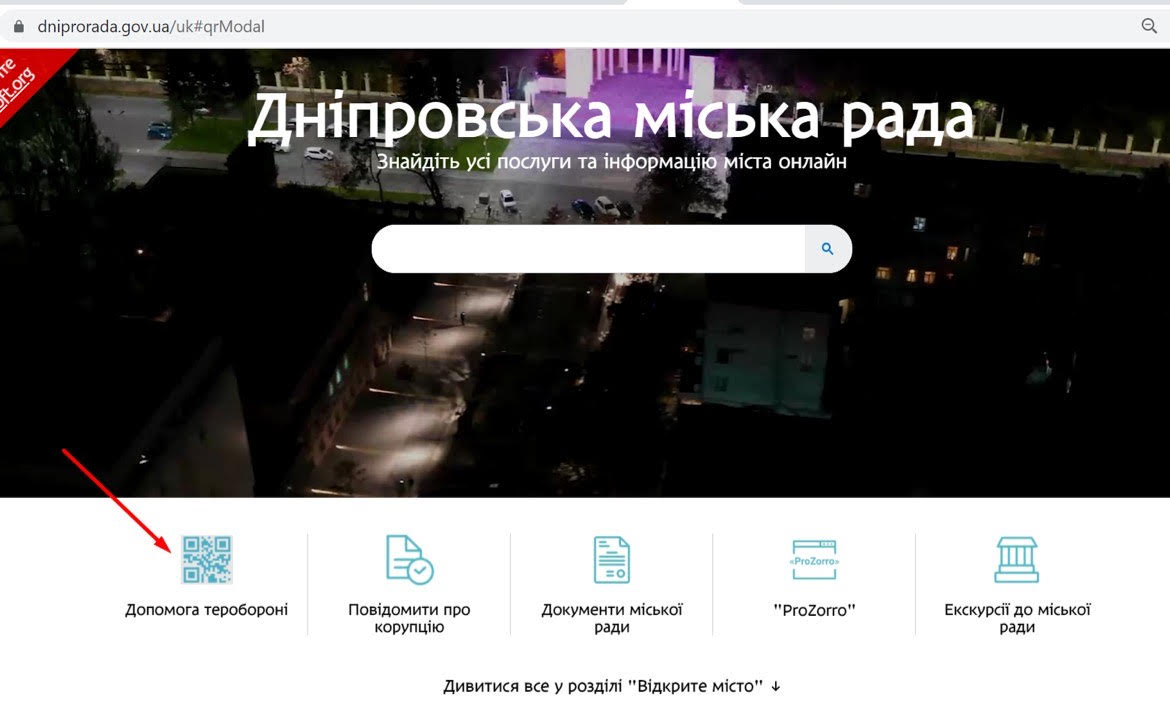Click the red corner ribbon banner
The height and width of the screenshot is (724, 1170).
pos(25,82)
